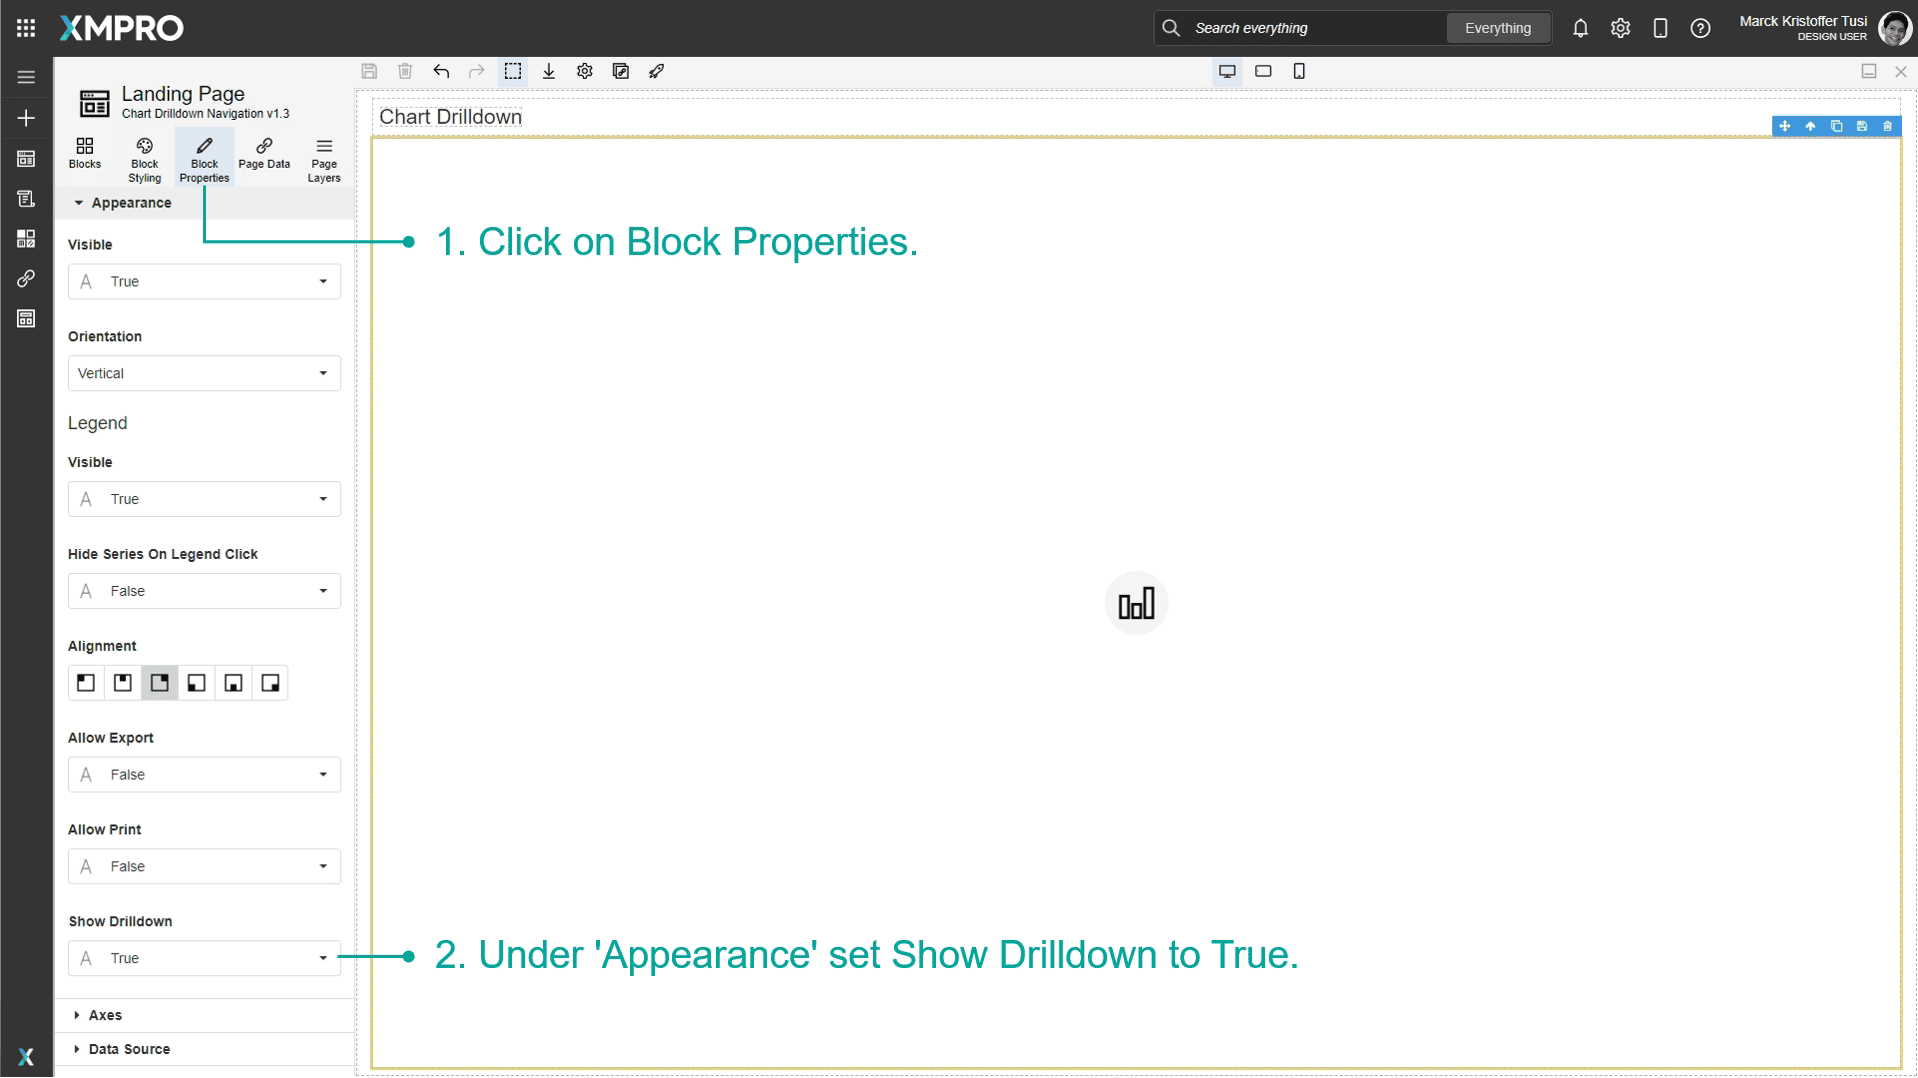The image size is (1918, 1078).
Task: Expand the Data Source section
Action: (128, 1048)
